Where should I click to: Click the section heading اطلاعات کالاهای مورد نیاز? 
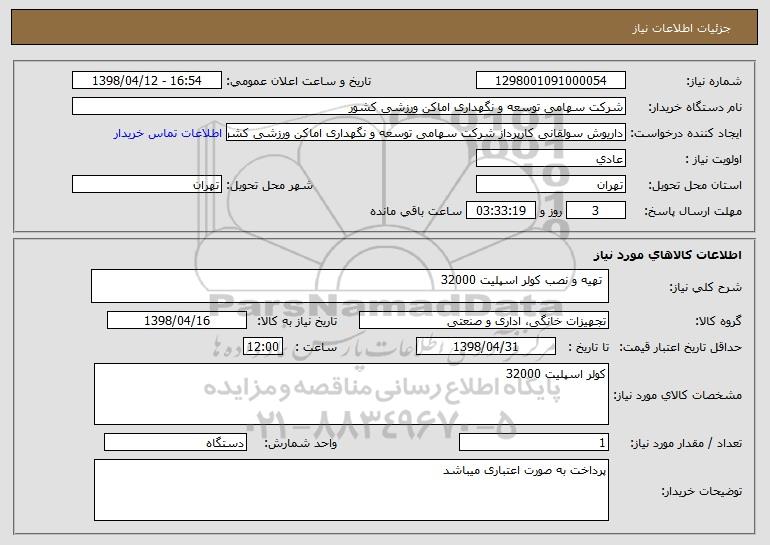point(667,255)
